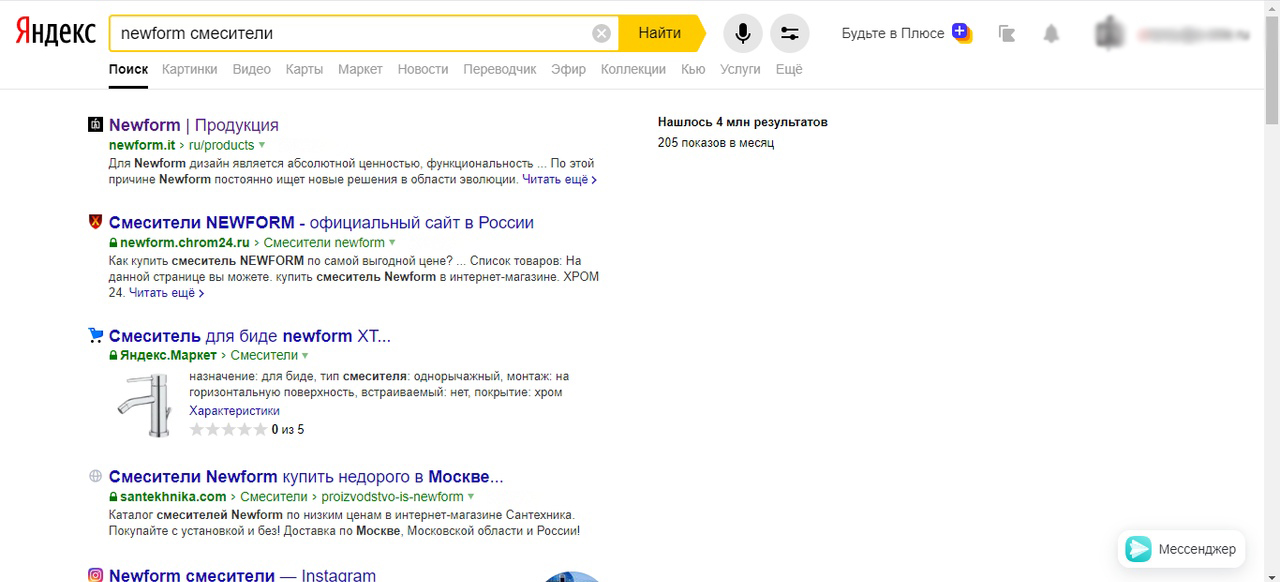Switch to the Эфир tab
Screen dimensions: 1280x582
tap(568, 69)
